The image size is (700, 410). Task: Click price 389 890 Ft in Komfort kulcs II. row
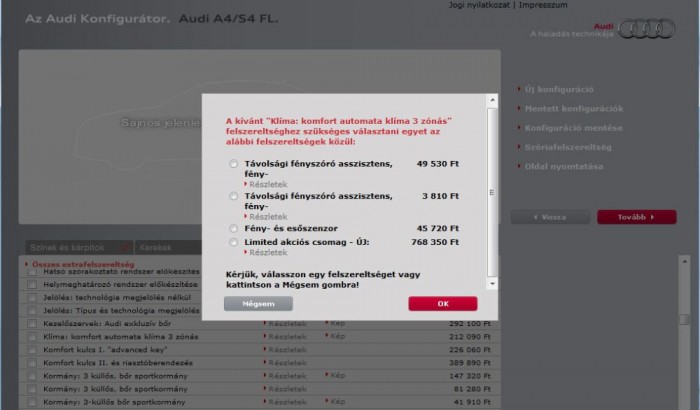(470, 363)
